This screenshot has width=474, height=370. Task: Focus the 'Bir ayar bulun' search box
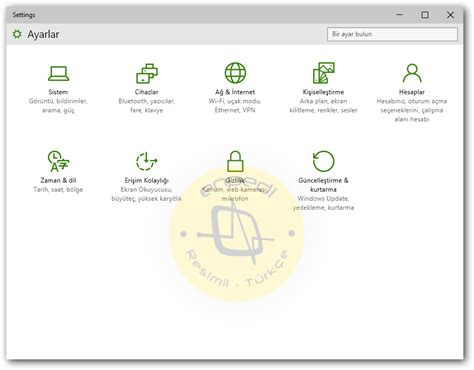click(x=392, y=34)
